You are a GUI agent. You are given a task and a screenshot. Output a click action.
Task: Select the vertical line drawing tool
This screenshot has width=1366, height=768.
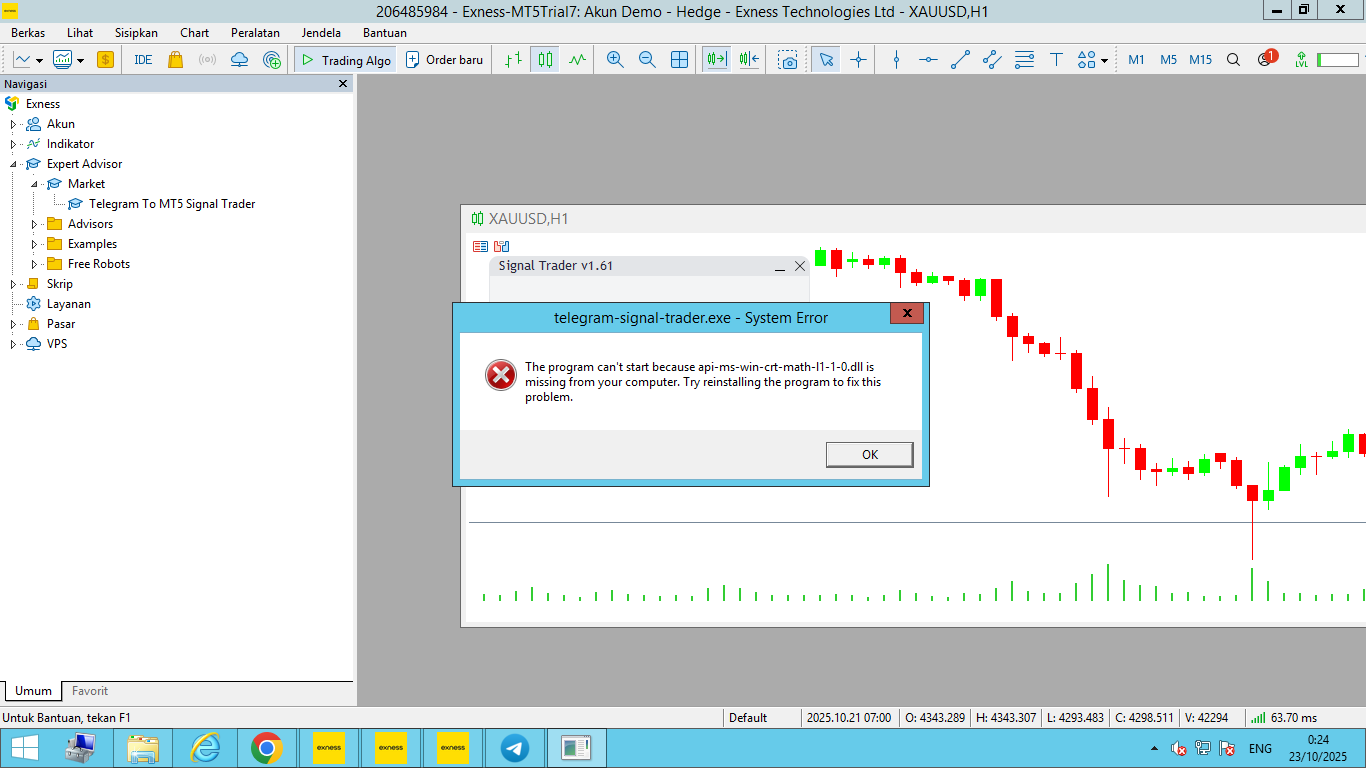pyautogui.click(x=896, y=60)
